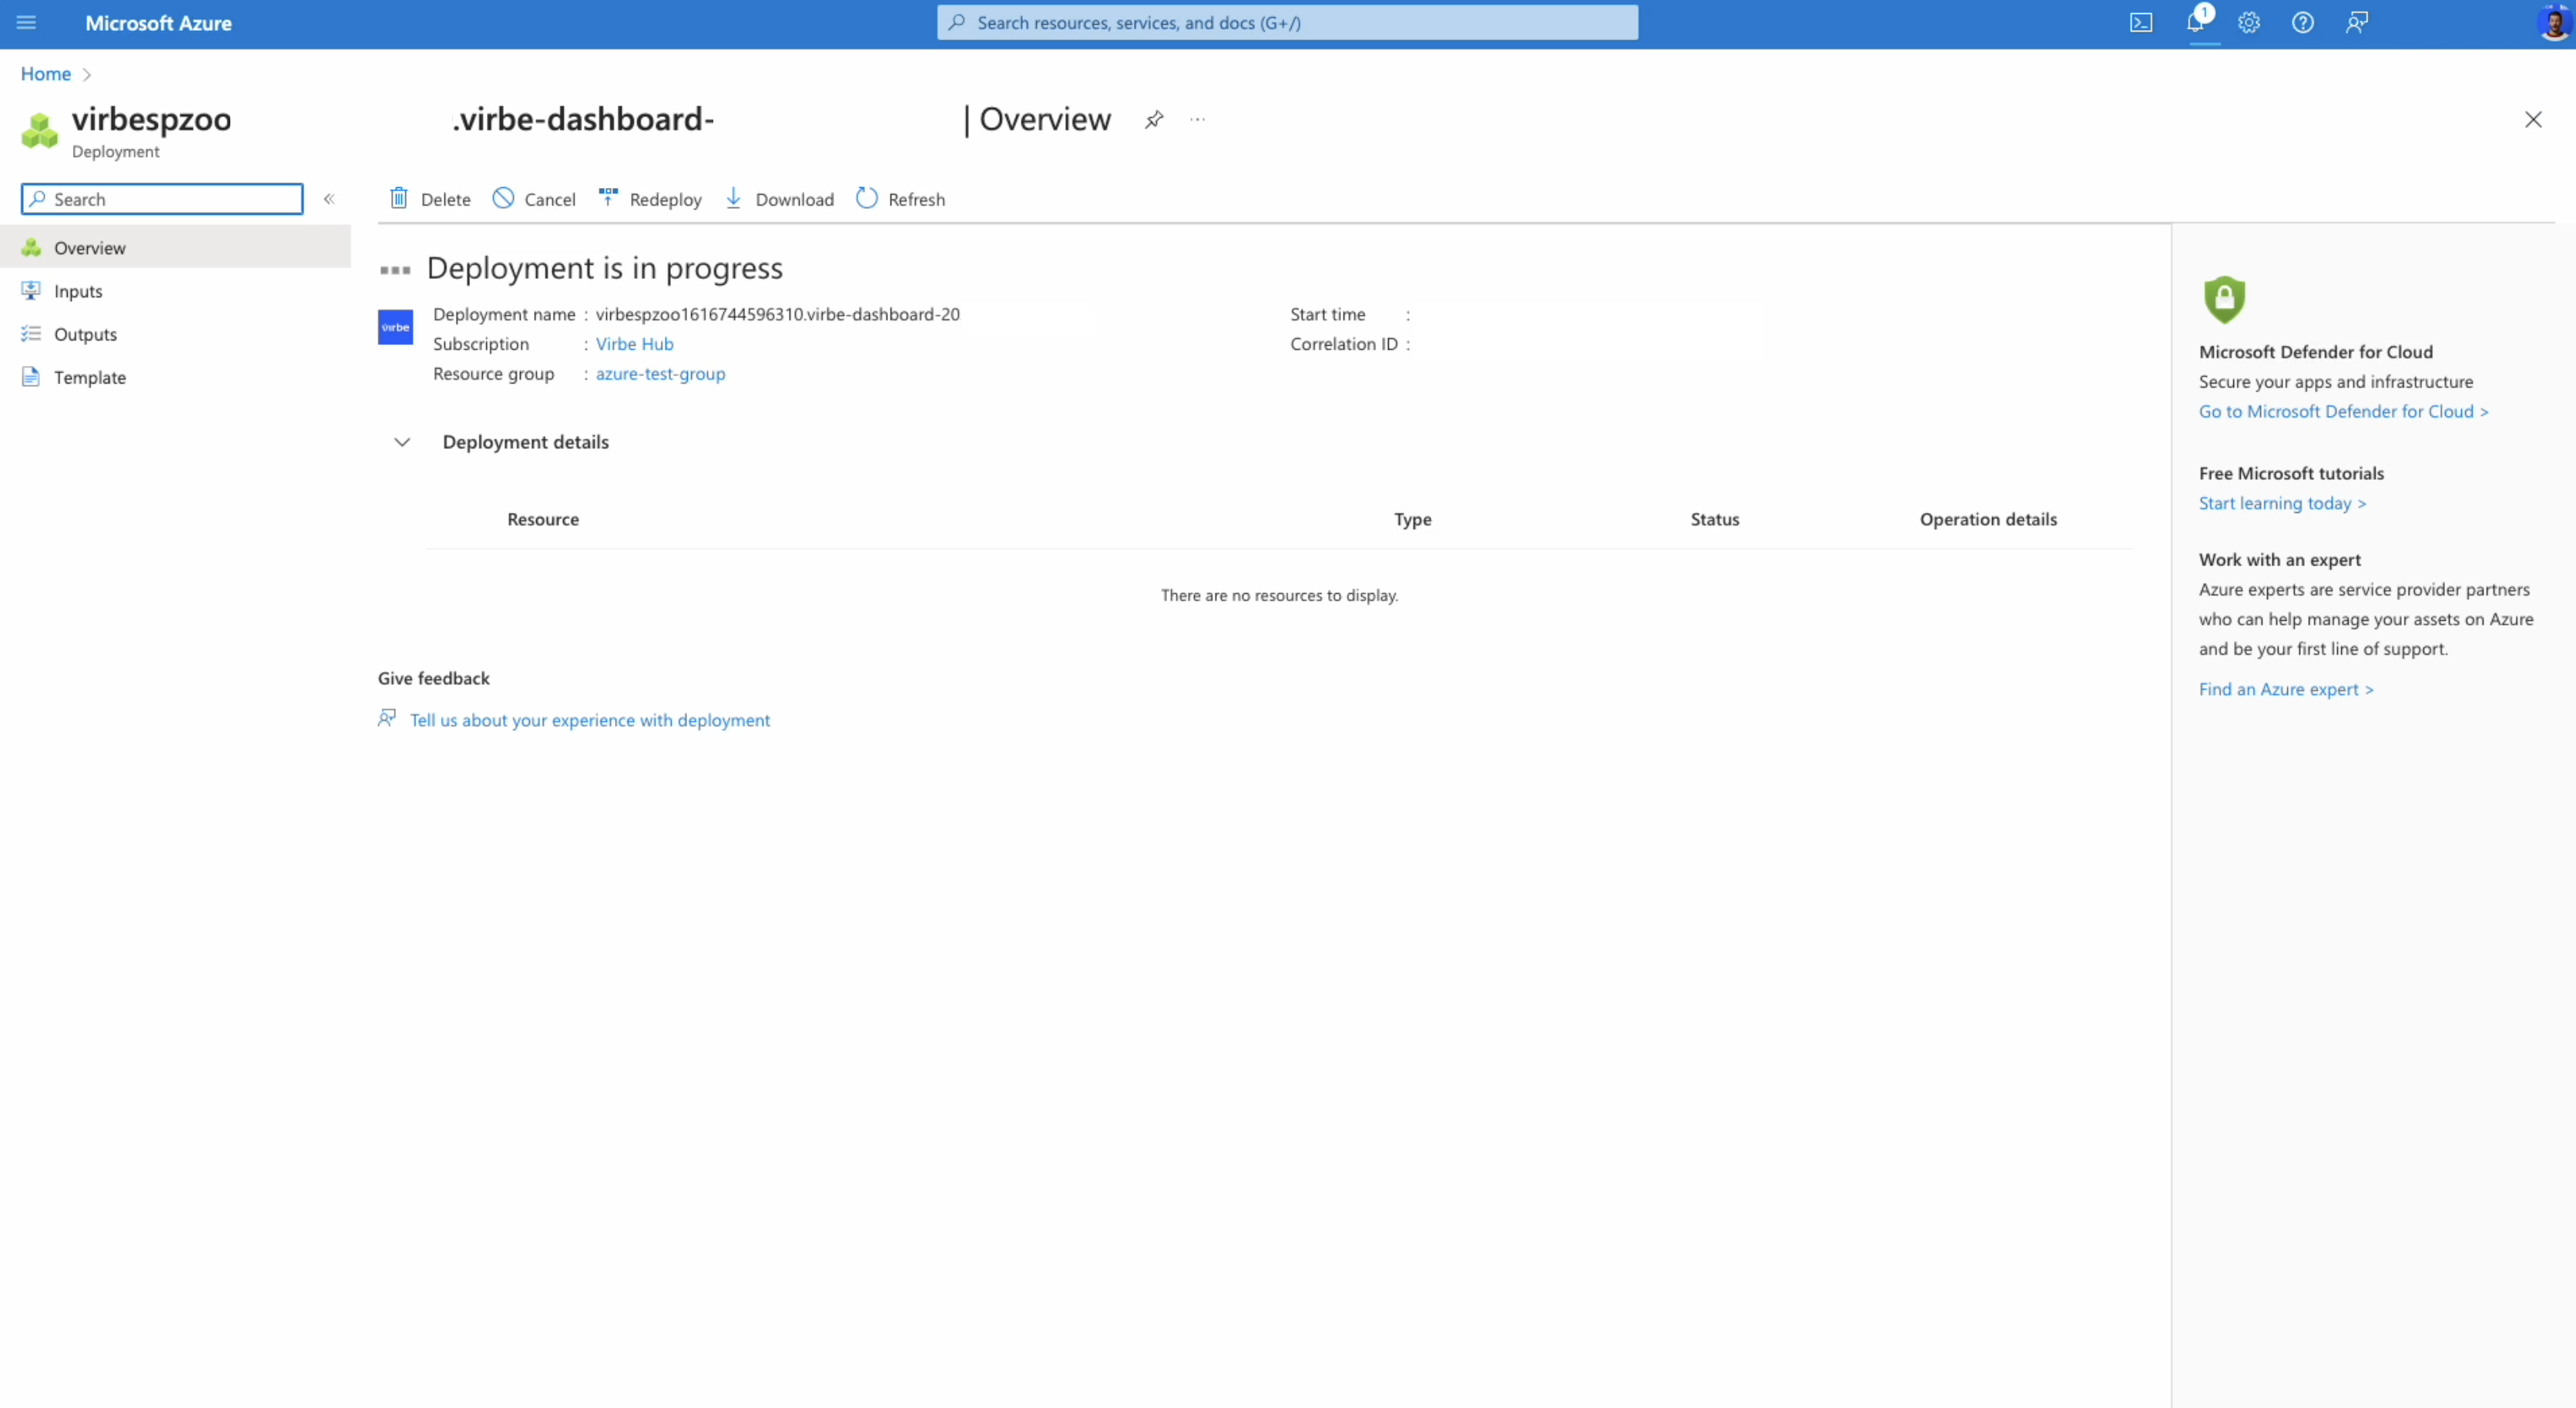Refresh the deployment status
The width and height of the screenshot is (2576, 1408).
pyautogui.click(x=900, y=199)
